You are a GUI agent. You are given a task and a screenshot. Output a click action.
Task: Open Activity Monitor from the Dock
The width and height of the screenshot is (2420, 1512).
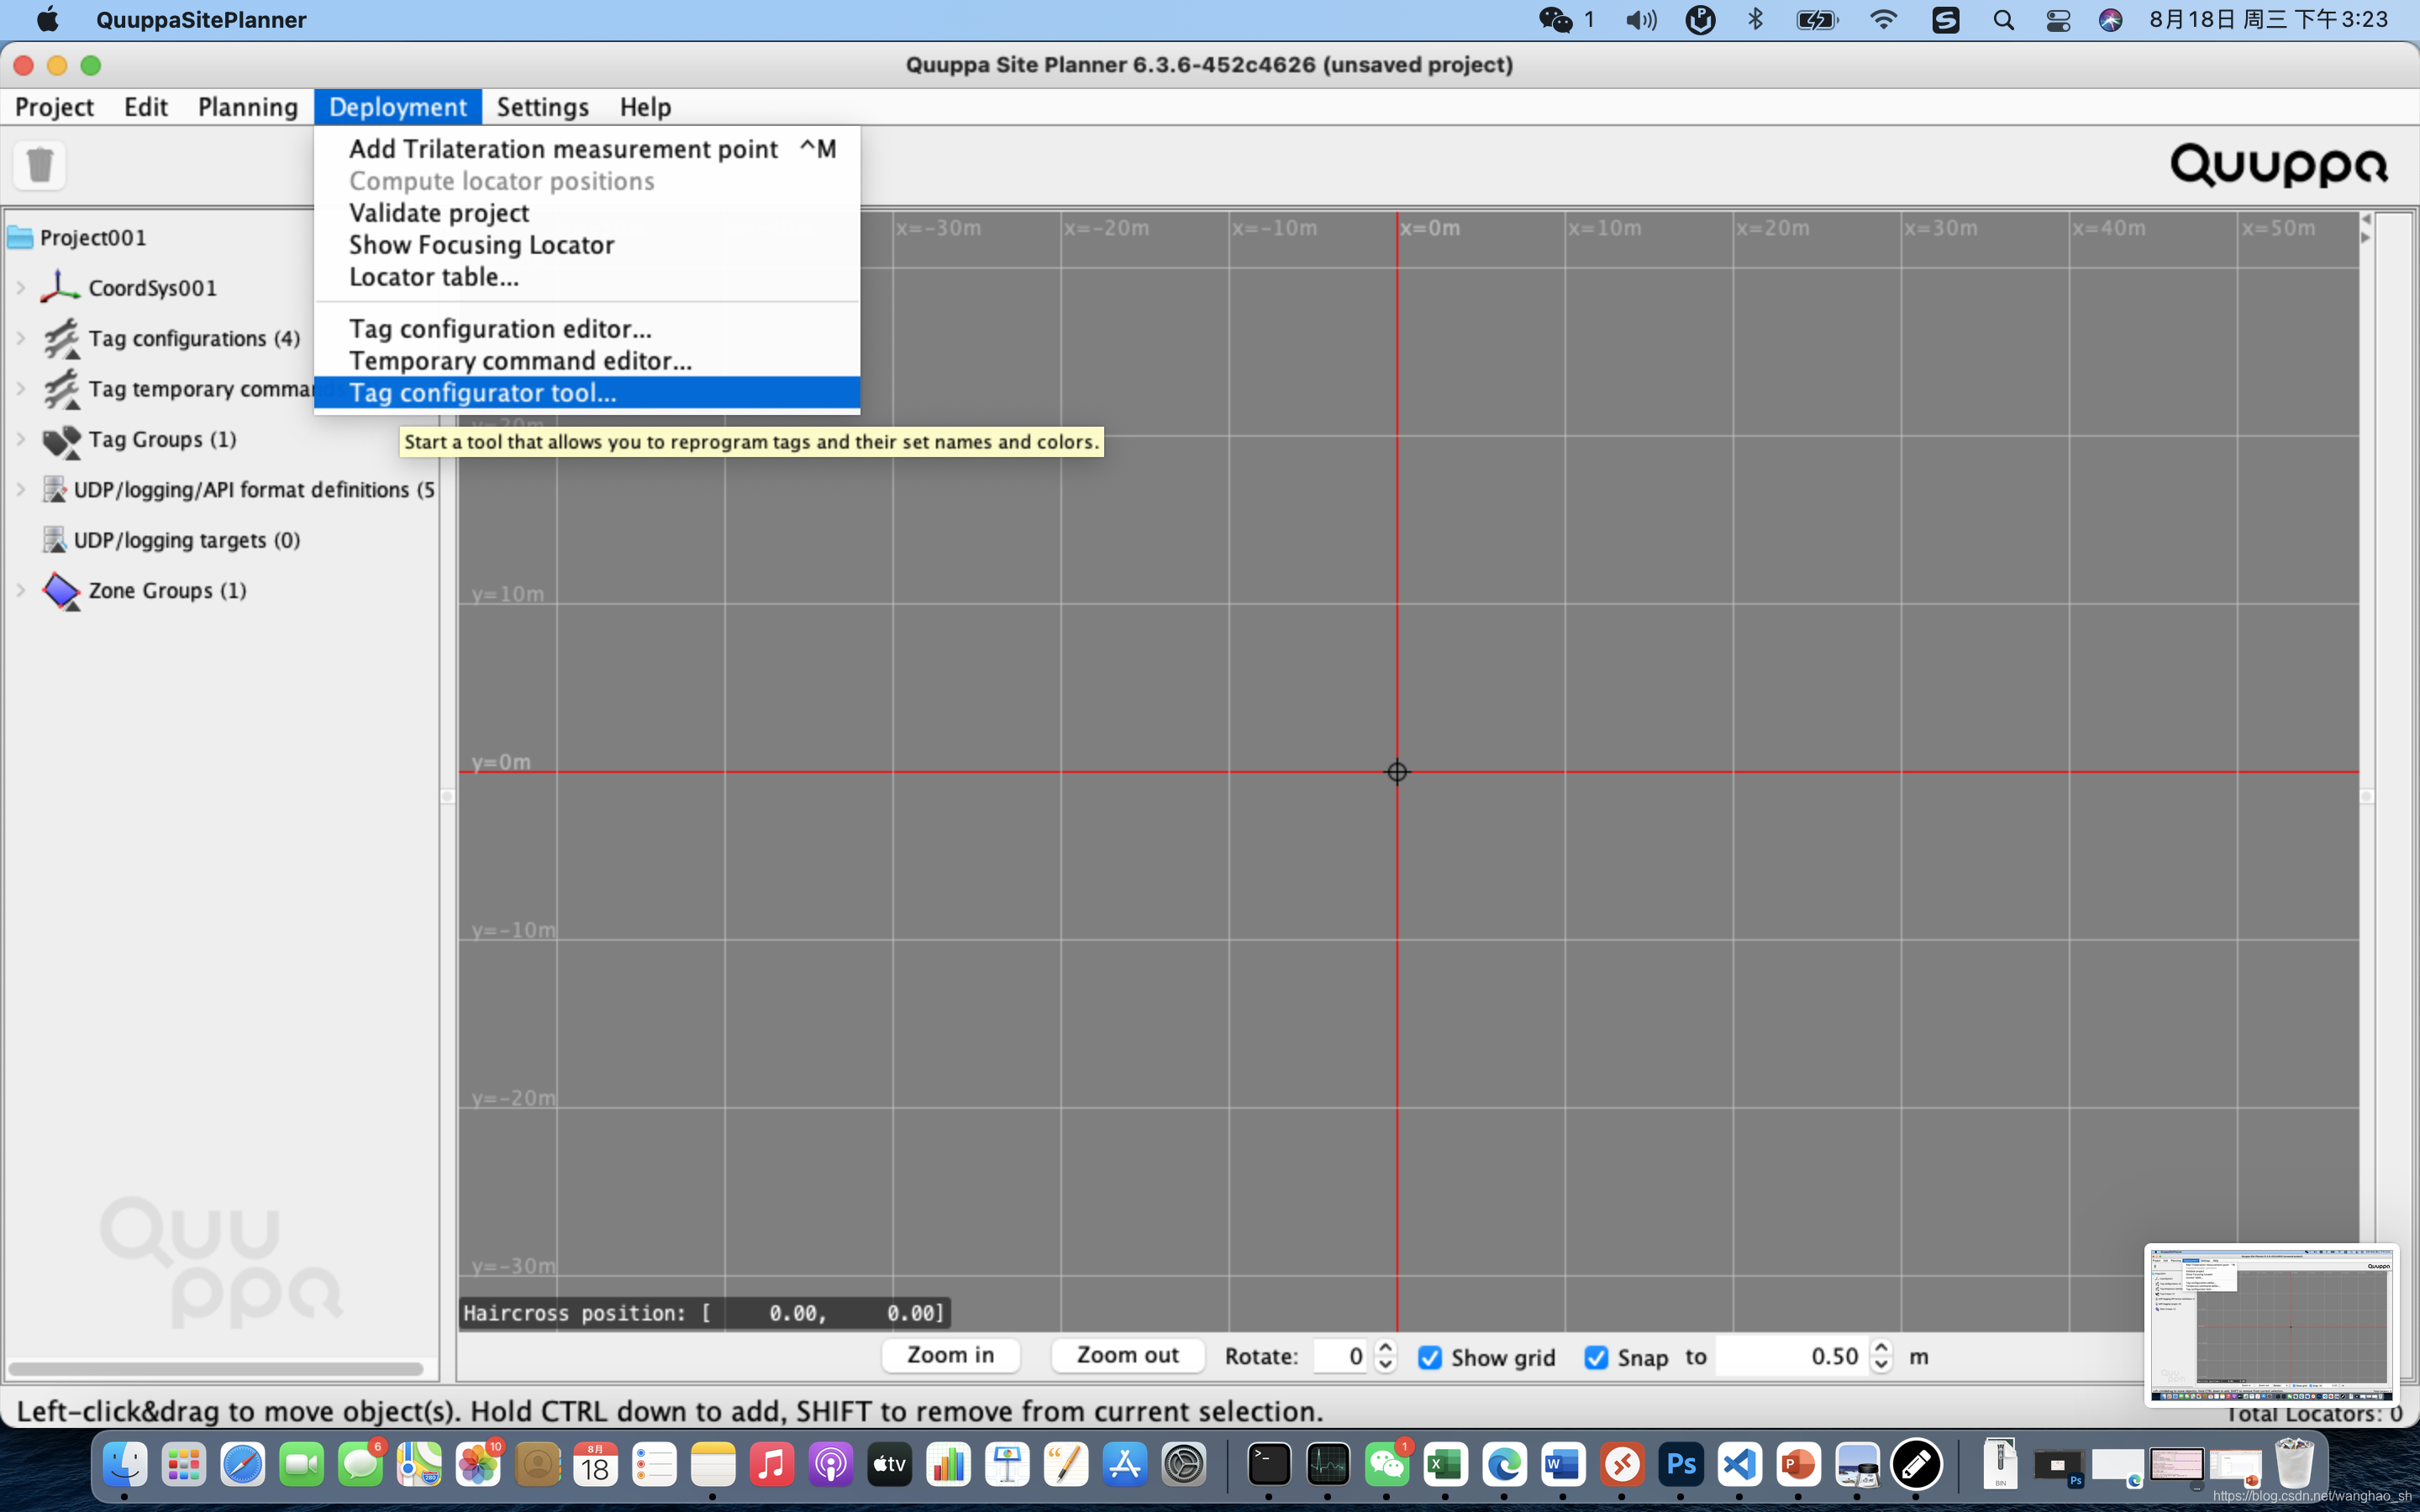[x=1328, y=1466]
